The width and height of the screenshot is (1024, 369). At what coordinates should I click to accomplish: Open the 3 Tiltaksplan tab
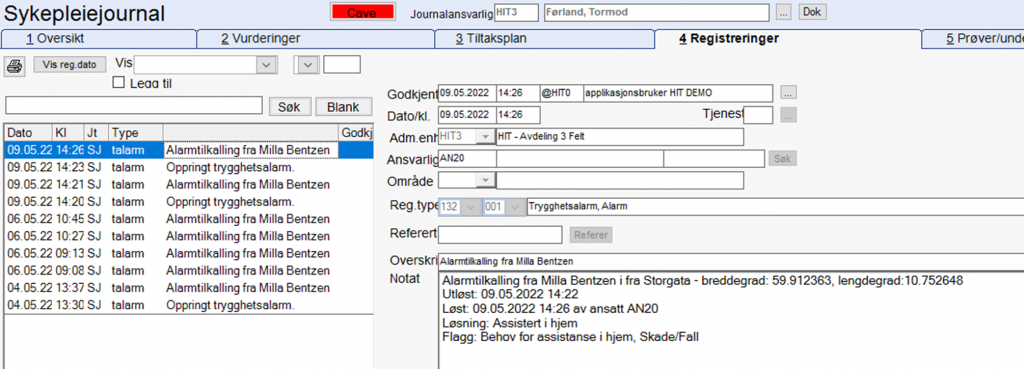coord(545,39)
